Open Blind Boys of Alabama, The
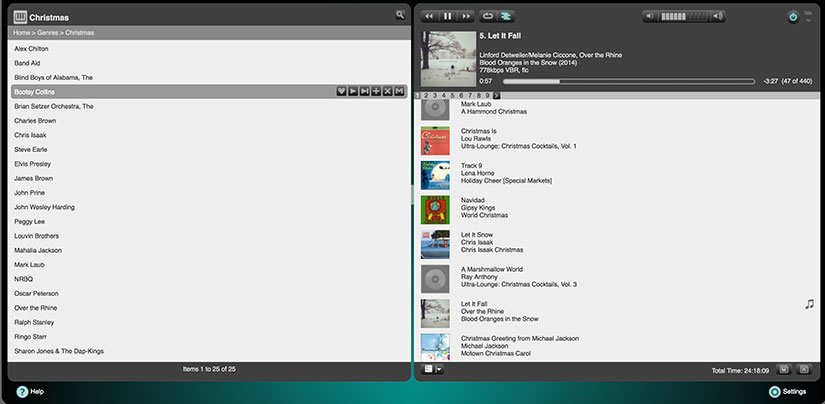This screenshot has height=404, width=825. (54, 77)
